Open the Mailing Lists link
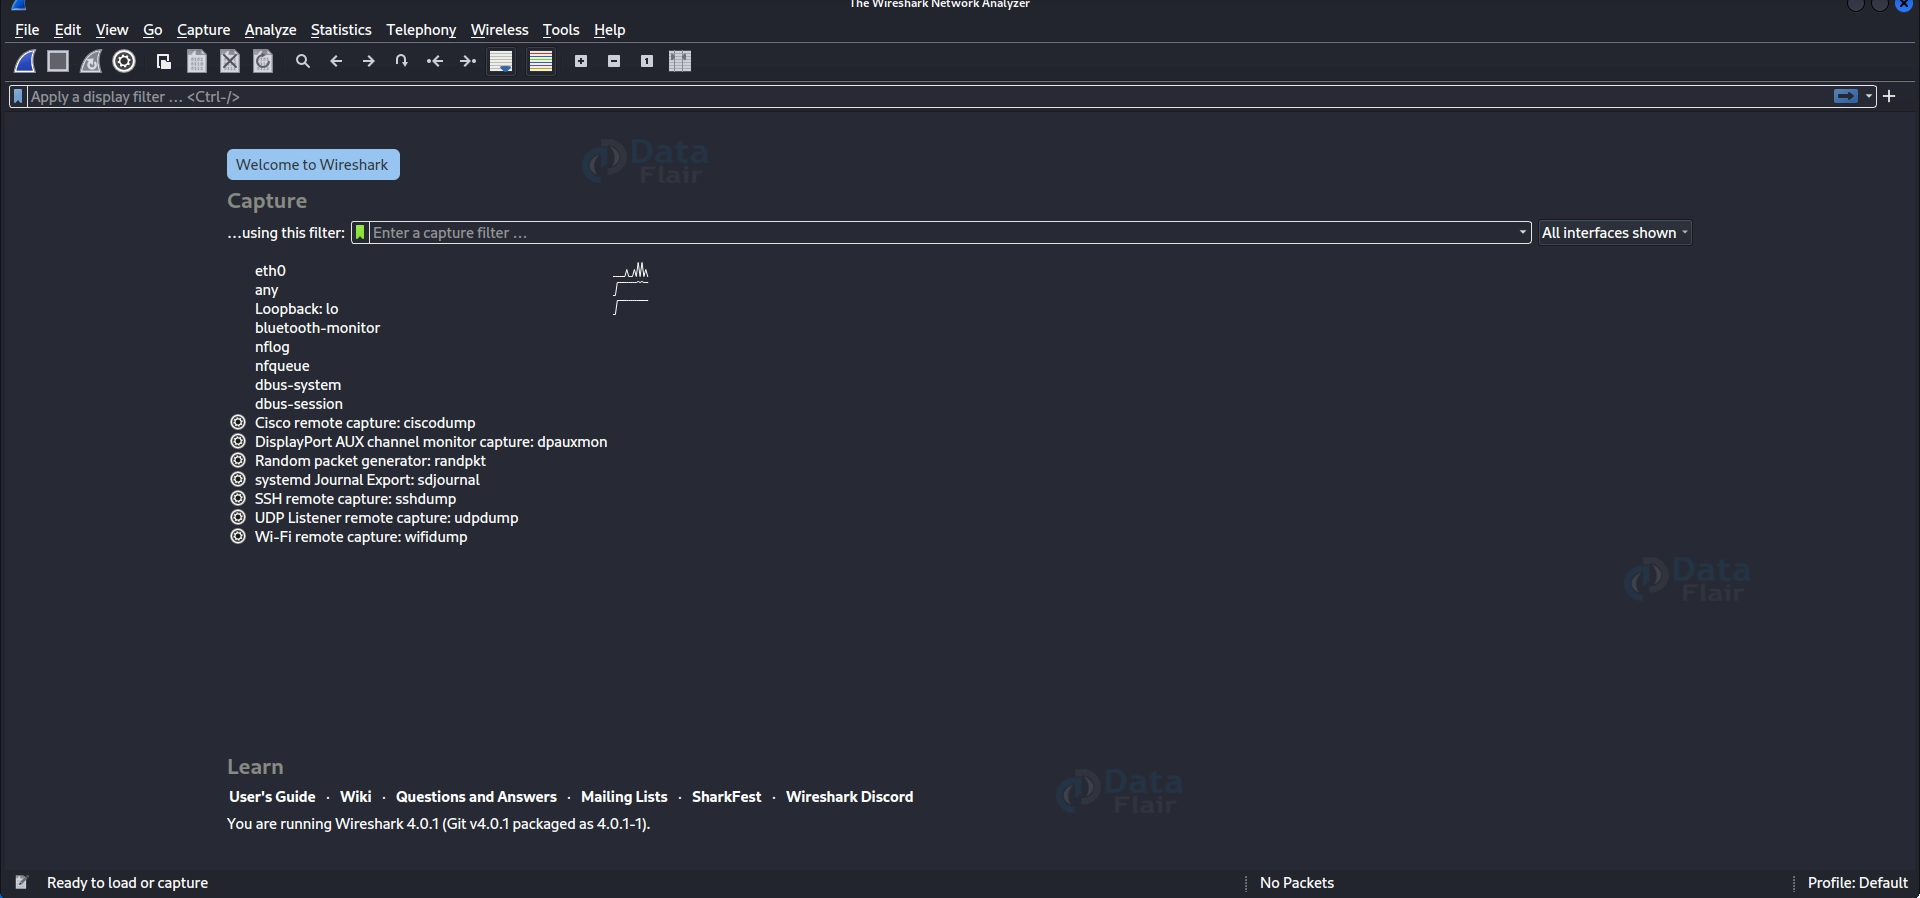This screenshot has width=1920, height=898. click(x=624, y=797)
